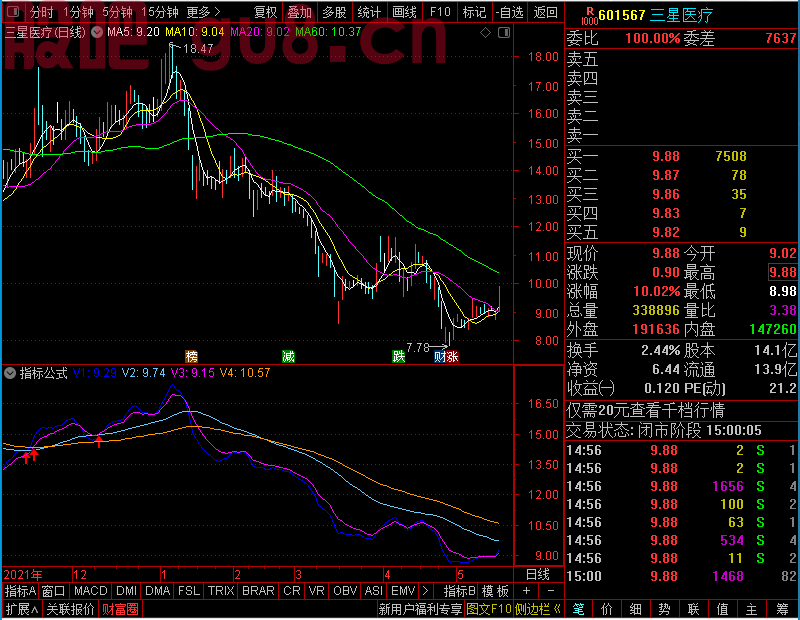Select the EMV indicator tab
Screen dimensions: 800x620
pyautogui.click(x=403, y=591)
